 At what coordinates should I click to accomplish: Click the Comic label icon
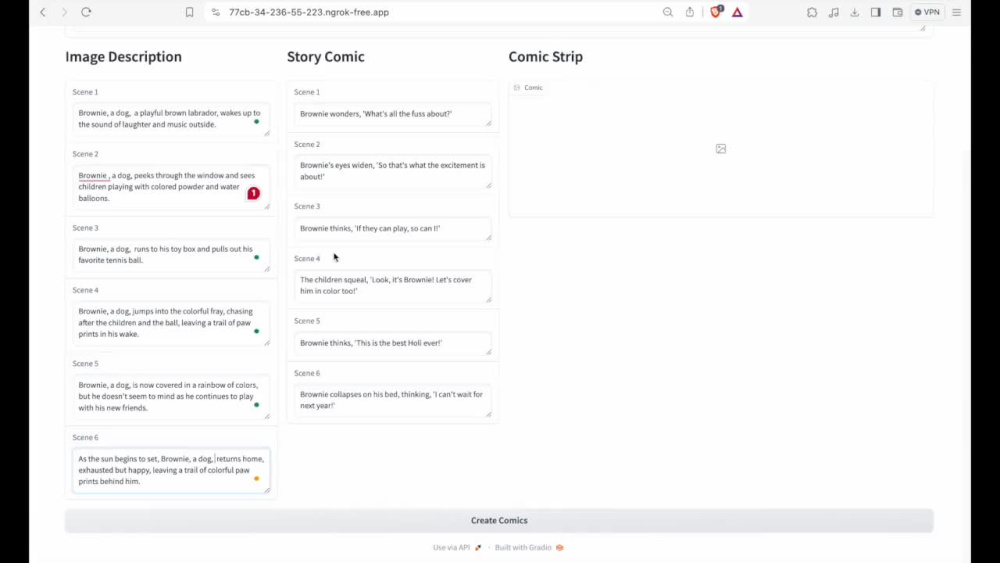coord(517,87)
